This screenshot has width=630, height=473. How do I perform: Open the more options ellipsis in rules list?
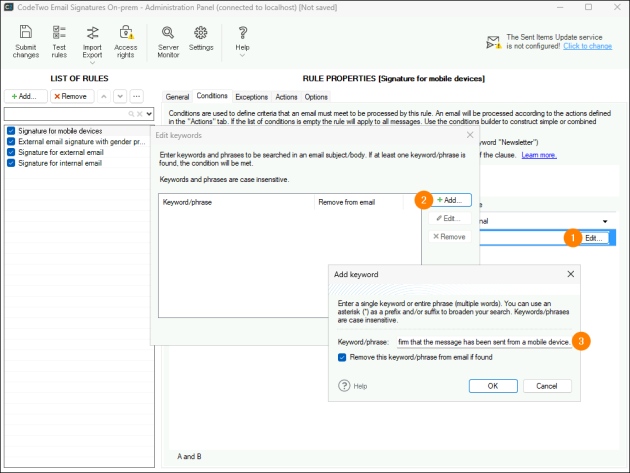tap(137, 96)
